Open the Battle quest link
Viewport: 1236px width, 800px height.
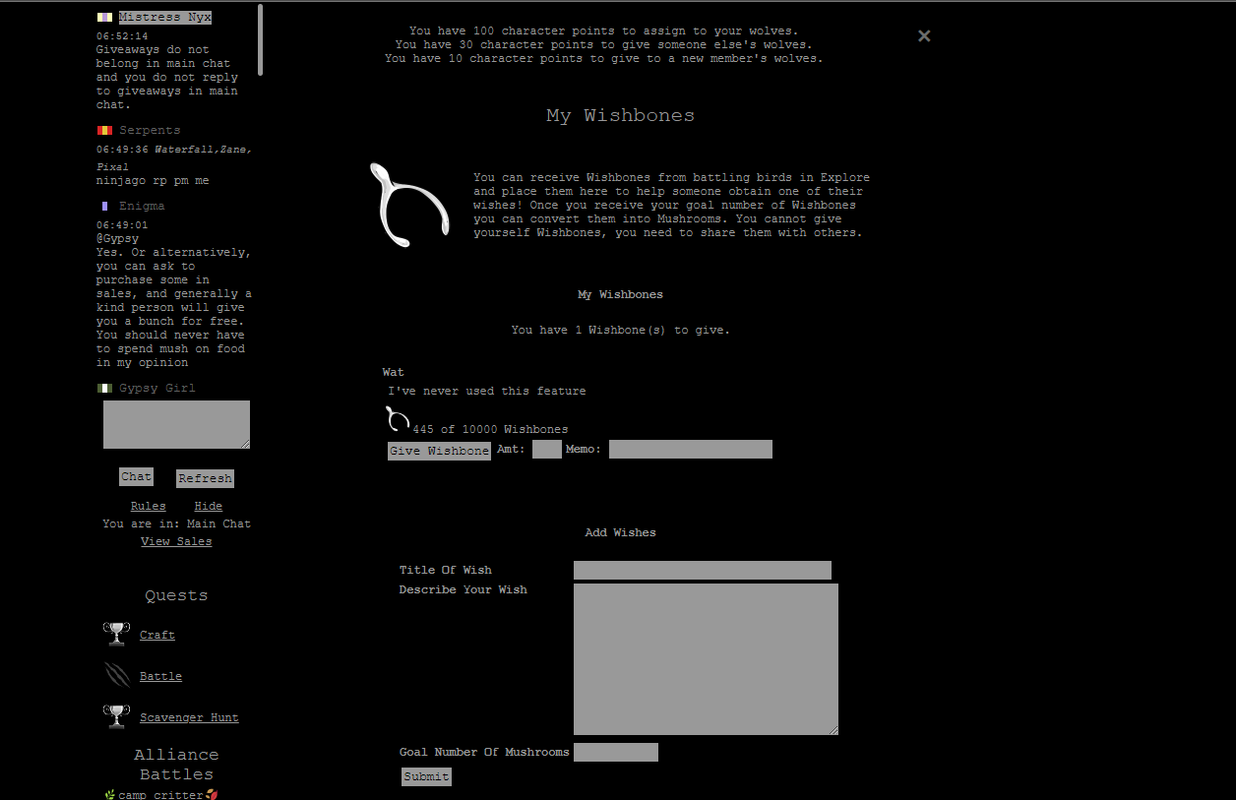coord(161,676)
